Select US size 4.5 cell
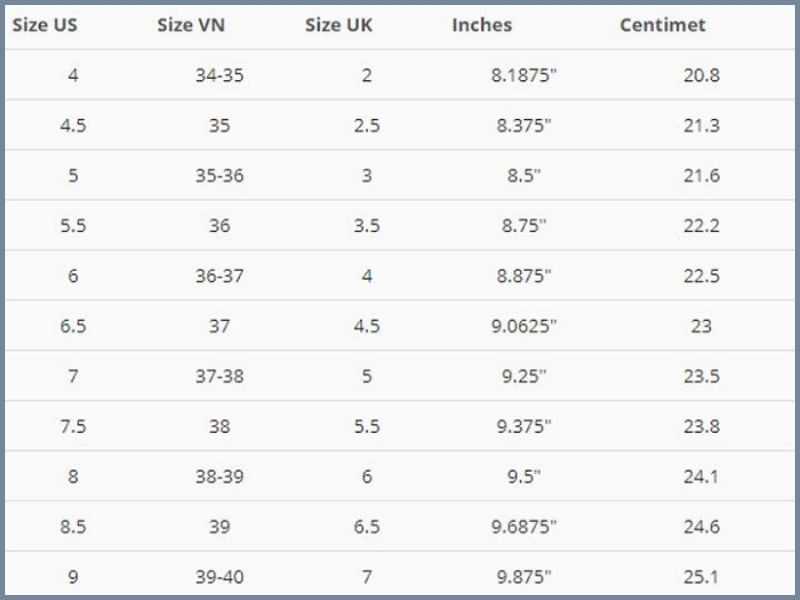This screenshot has height=600, width=800. 73,126
